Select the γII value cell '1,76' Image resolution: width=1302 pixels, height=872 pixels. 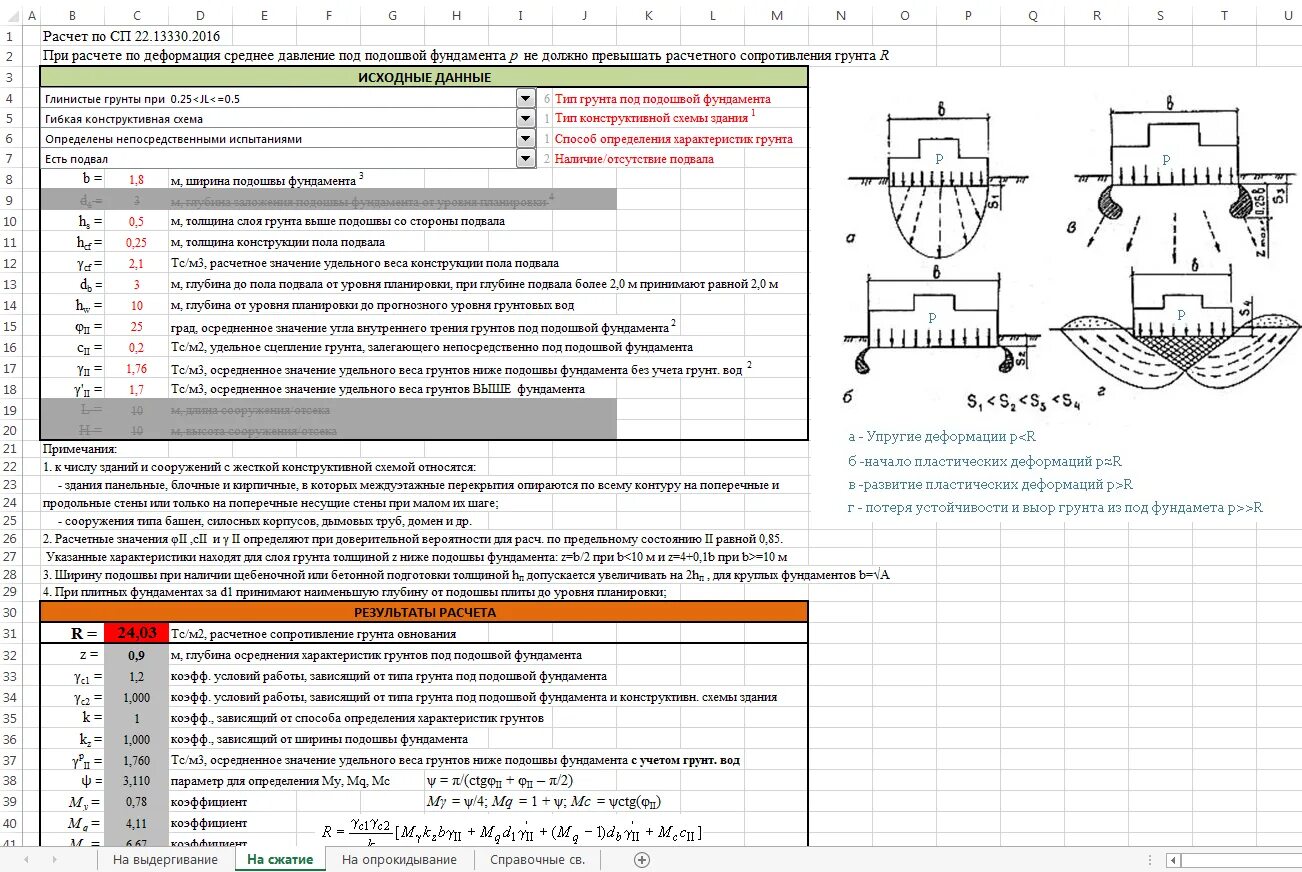coord(136,369)
